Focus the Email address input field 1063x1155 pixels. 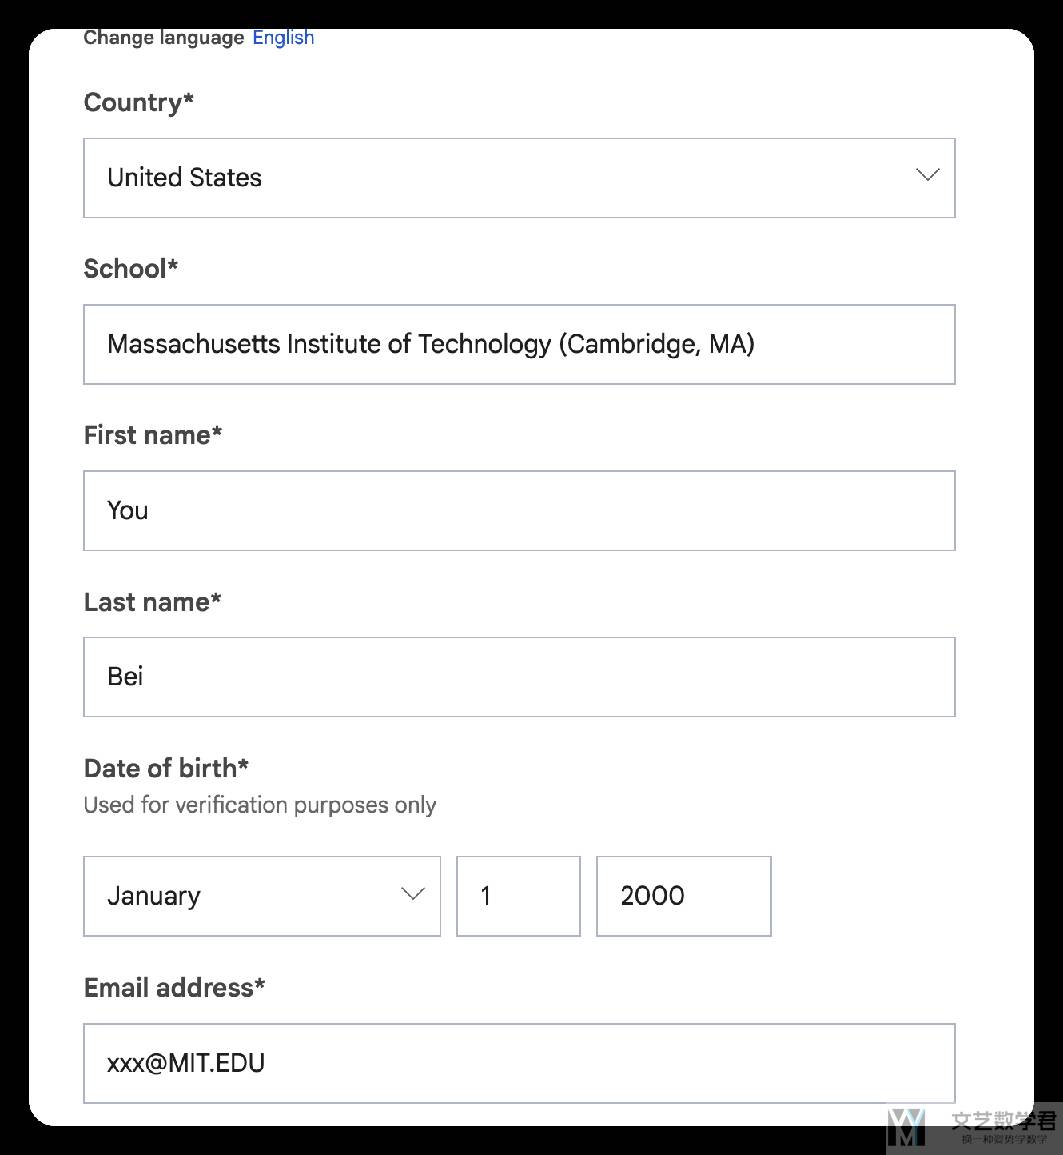[x=518, y=1063]
